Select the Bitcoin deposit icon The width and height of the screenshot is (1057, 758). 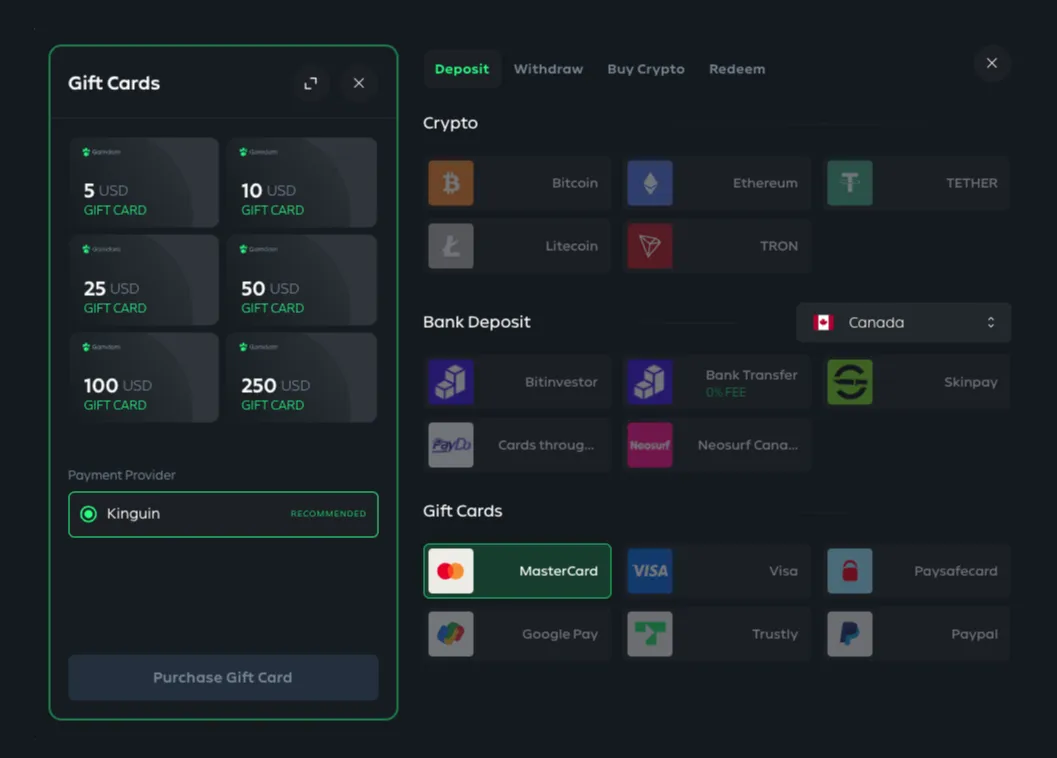451,183
